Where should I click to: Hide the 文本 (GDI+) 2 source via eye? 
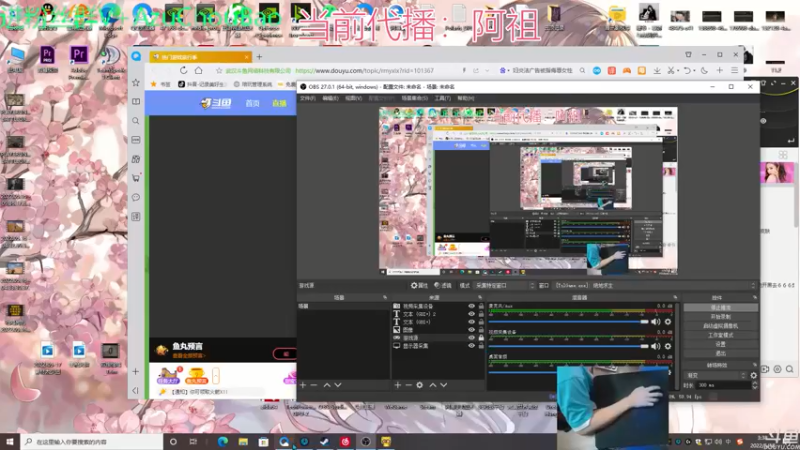click(x=471, y=314)
